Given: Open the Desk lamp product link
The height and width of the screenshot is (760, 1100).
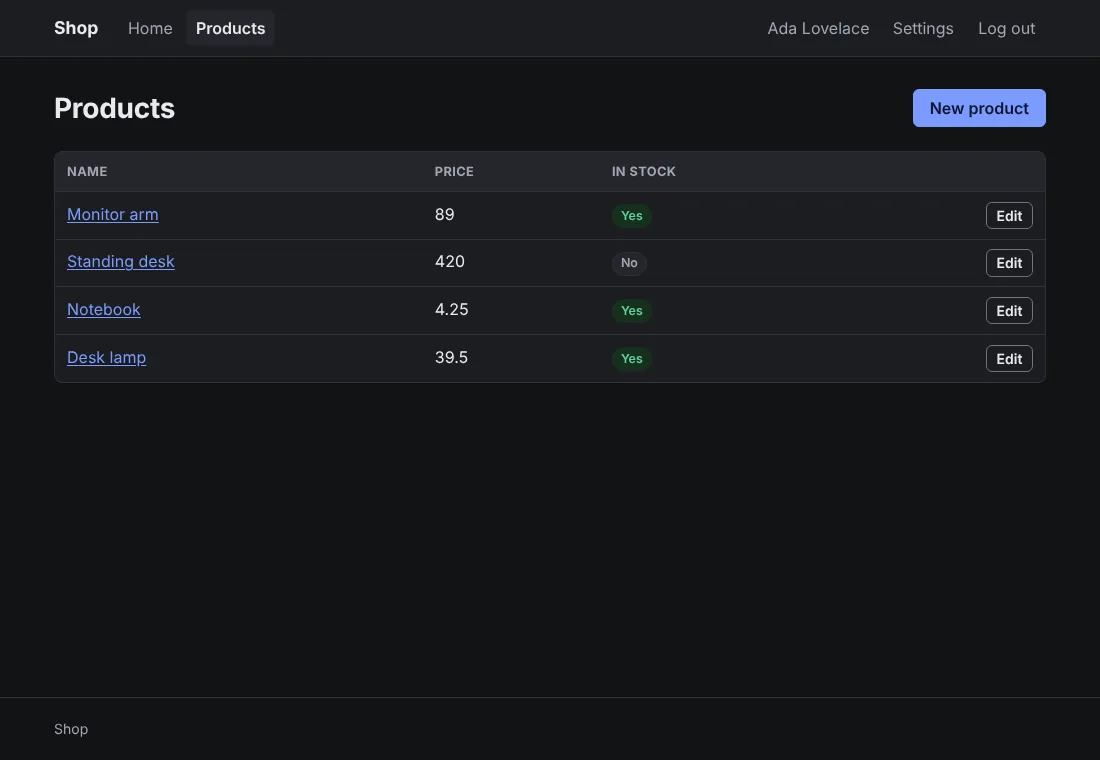Looking at the screenshot, I should point(106,357).
